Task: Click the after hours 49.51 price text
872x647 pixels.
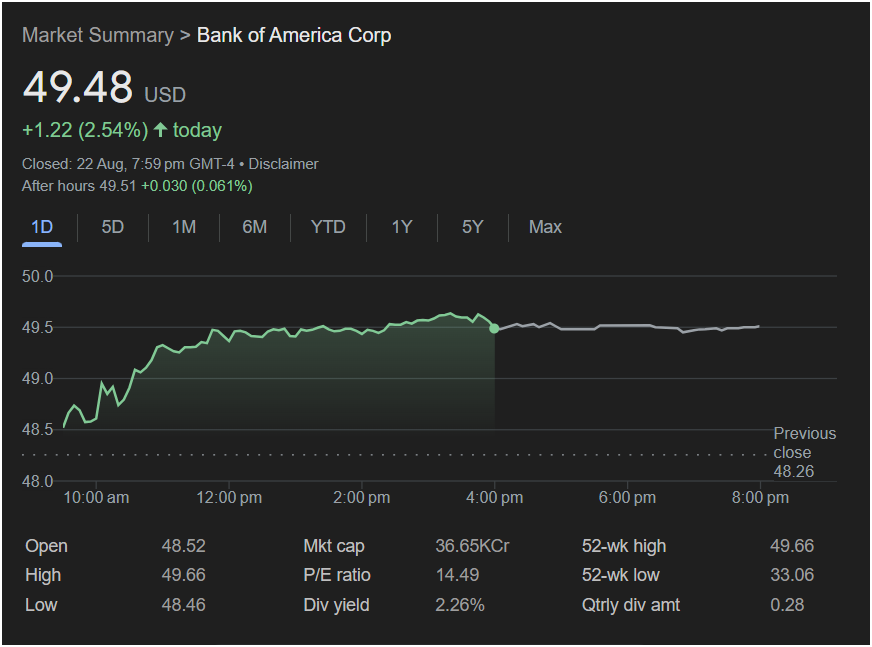Action: [118, 186]
